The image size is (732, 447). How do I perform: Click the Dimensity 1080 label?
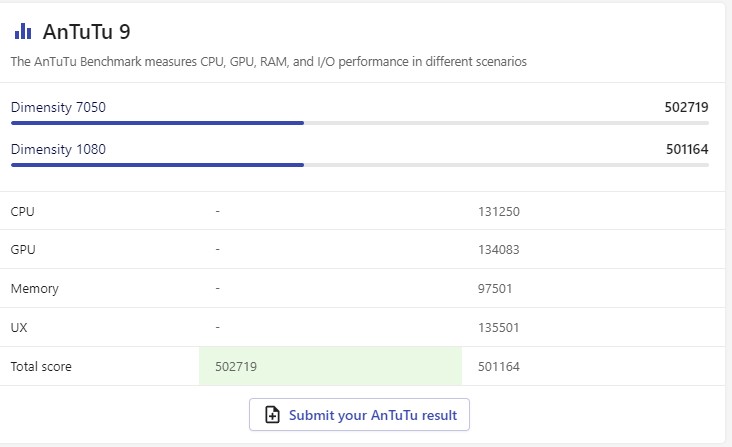(58, 149)
